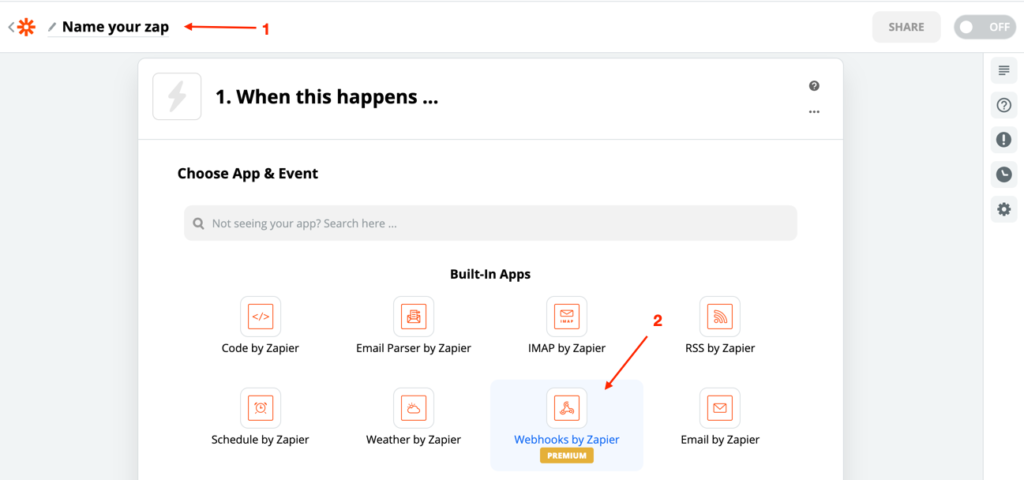The image size is (1024, 480).
Task: Select the Email Parser by Zapier icon
Action: click(x=413, y=317)
